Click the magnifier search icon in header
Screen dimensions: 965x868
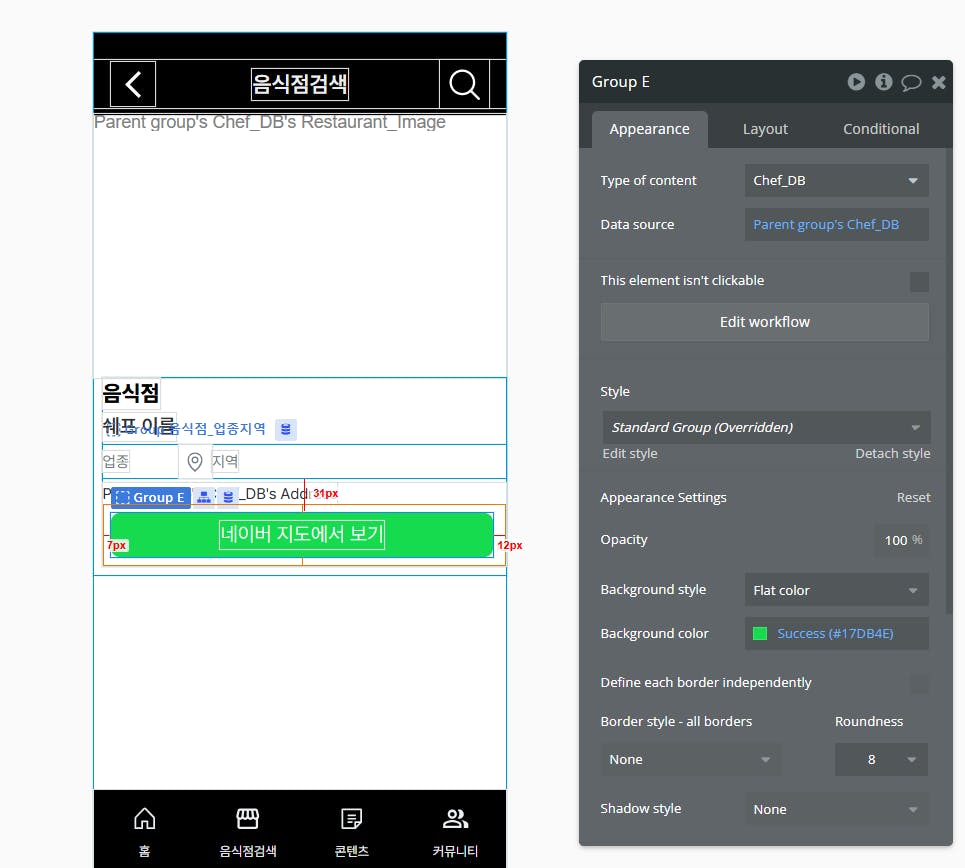coord(464,84)
